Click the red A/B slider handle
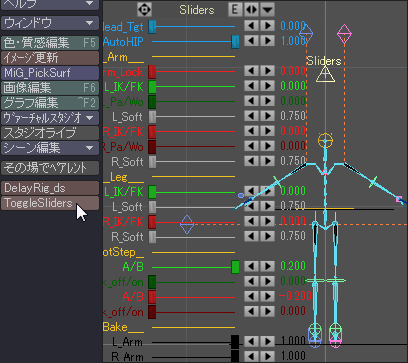 pos(152,297)
